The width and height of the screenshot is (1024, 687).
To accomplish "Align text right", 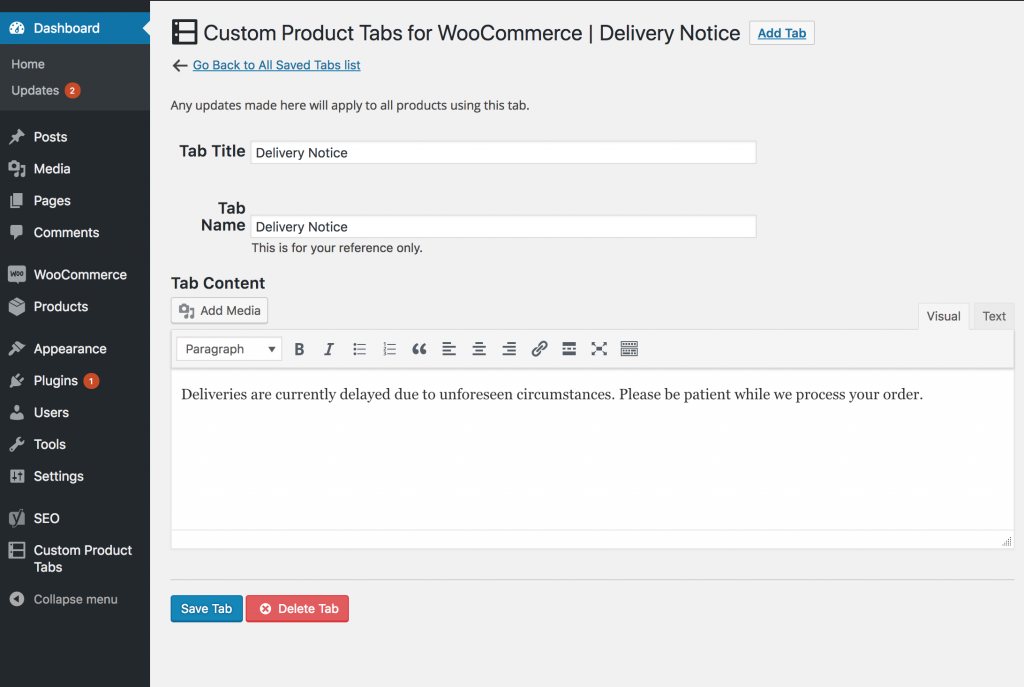I will pyautogui.click(x=509, y=349).
